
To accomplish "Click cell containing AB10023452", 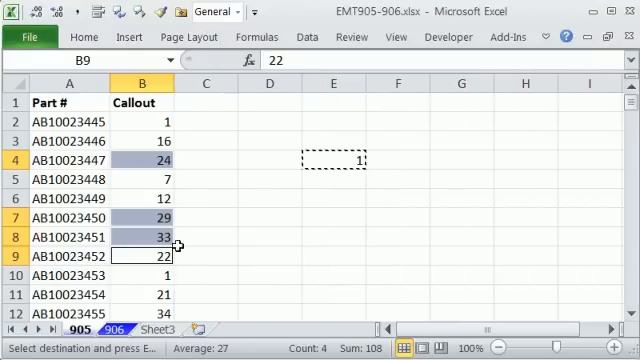I will [69, 256].
